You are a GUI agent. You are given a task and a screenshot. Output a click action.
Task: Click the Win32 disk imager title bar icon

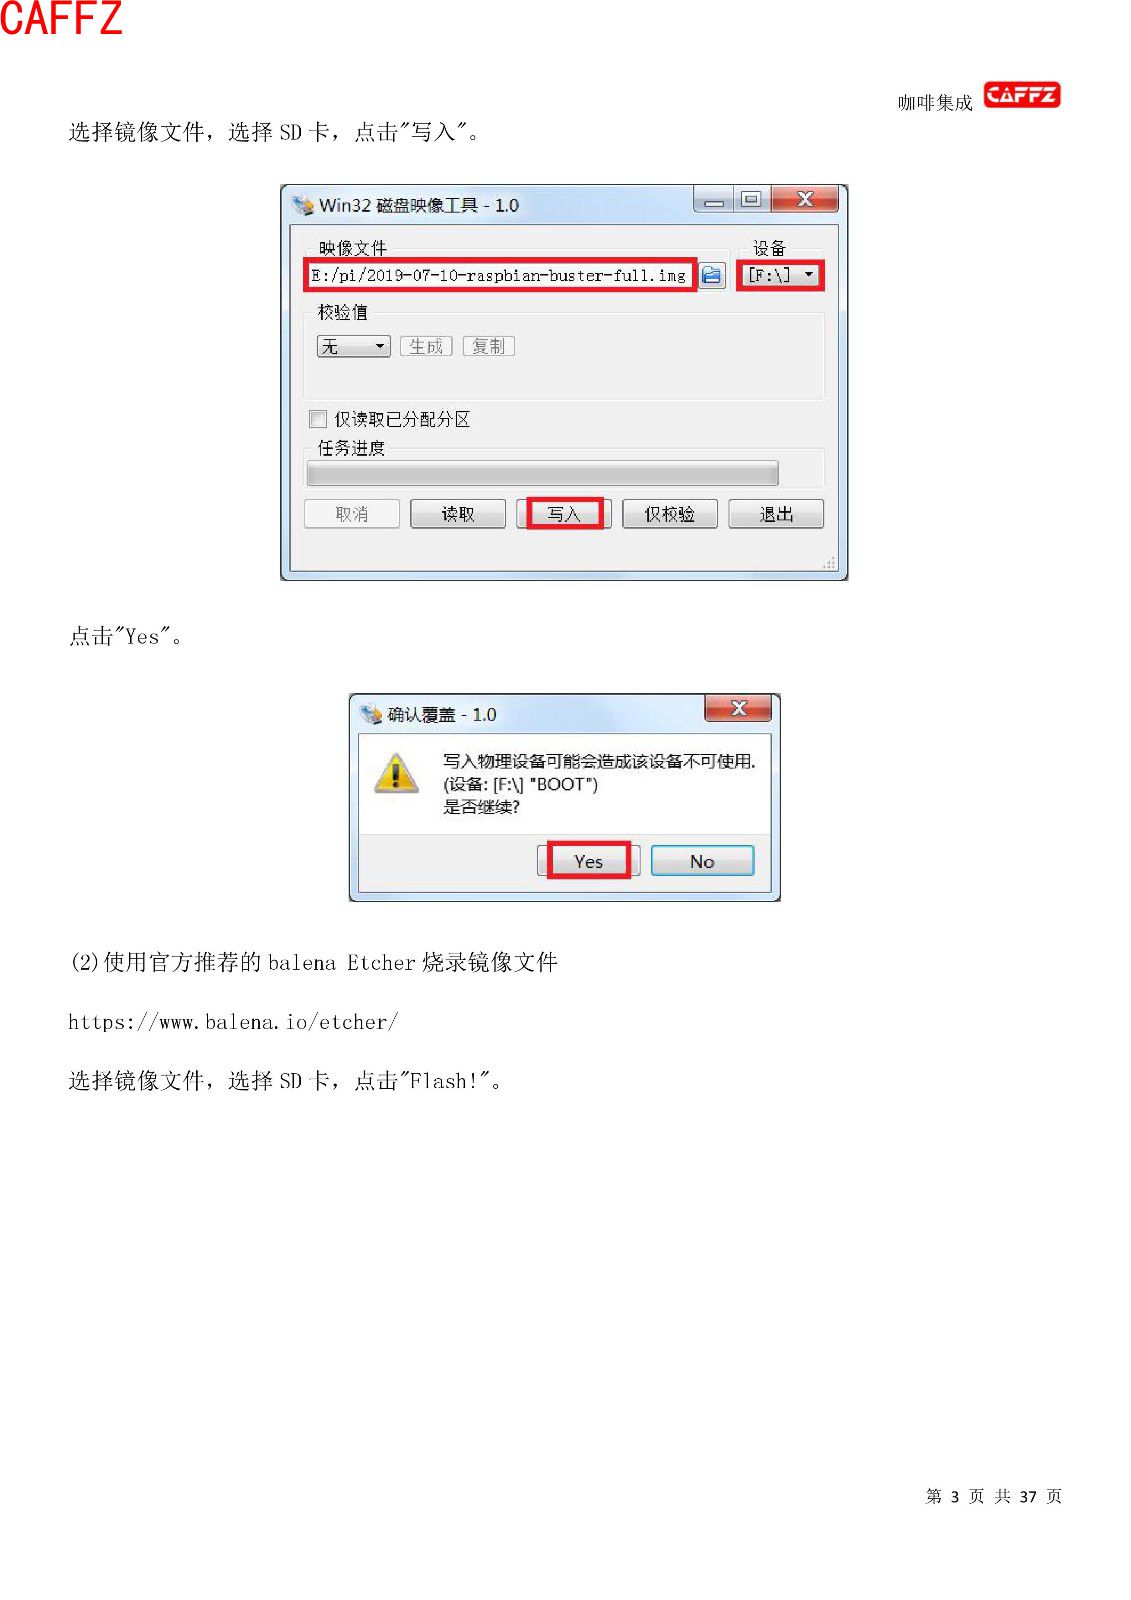click(303, 205)
